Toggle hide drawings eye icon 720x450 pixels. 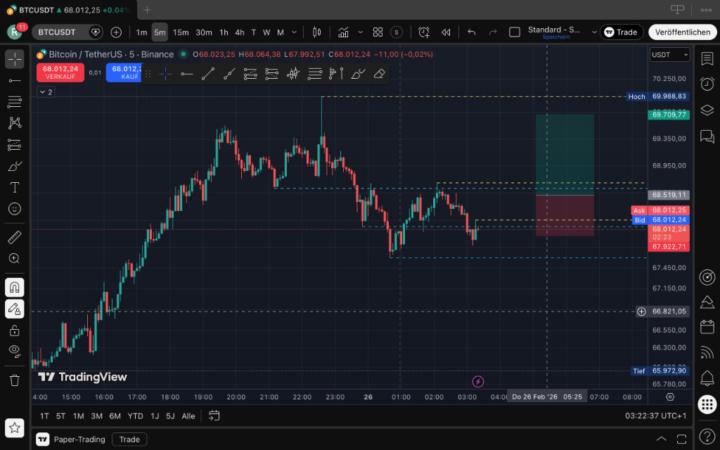tap(14, 351)
